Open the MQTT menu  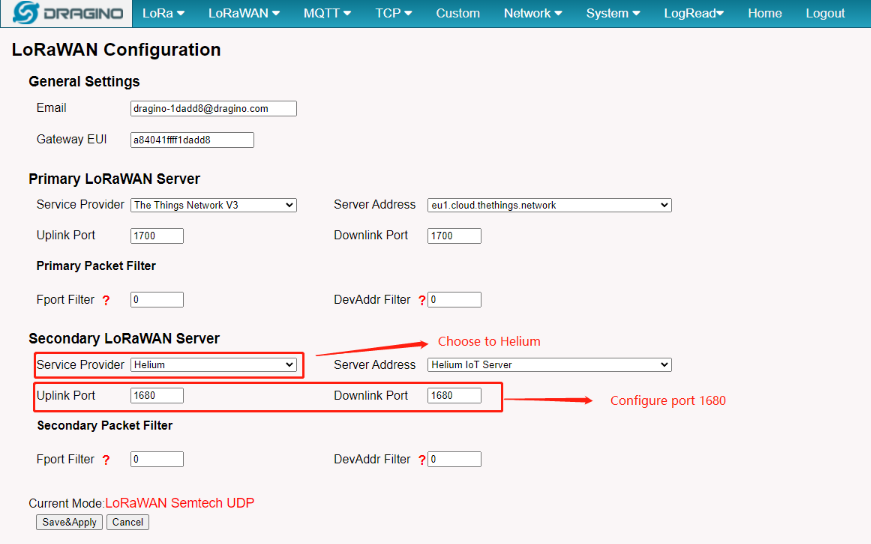click(327, 13)
